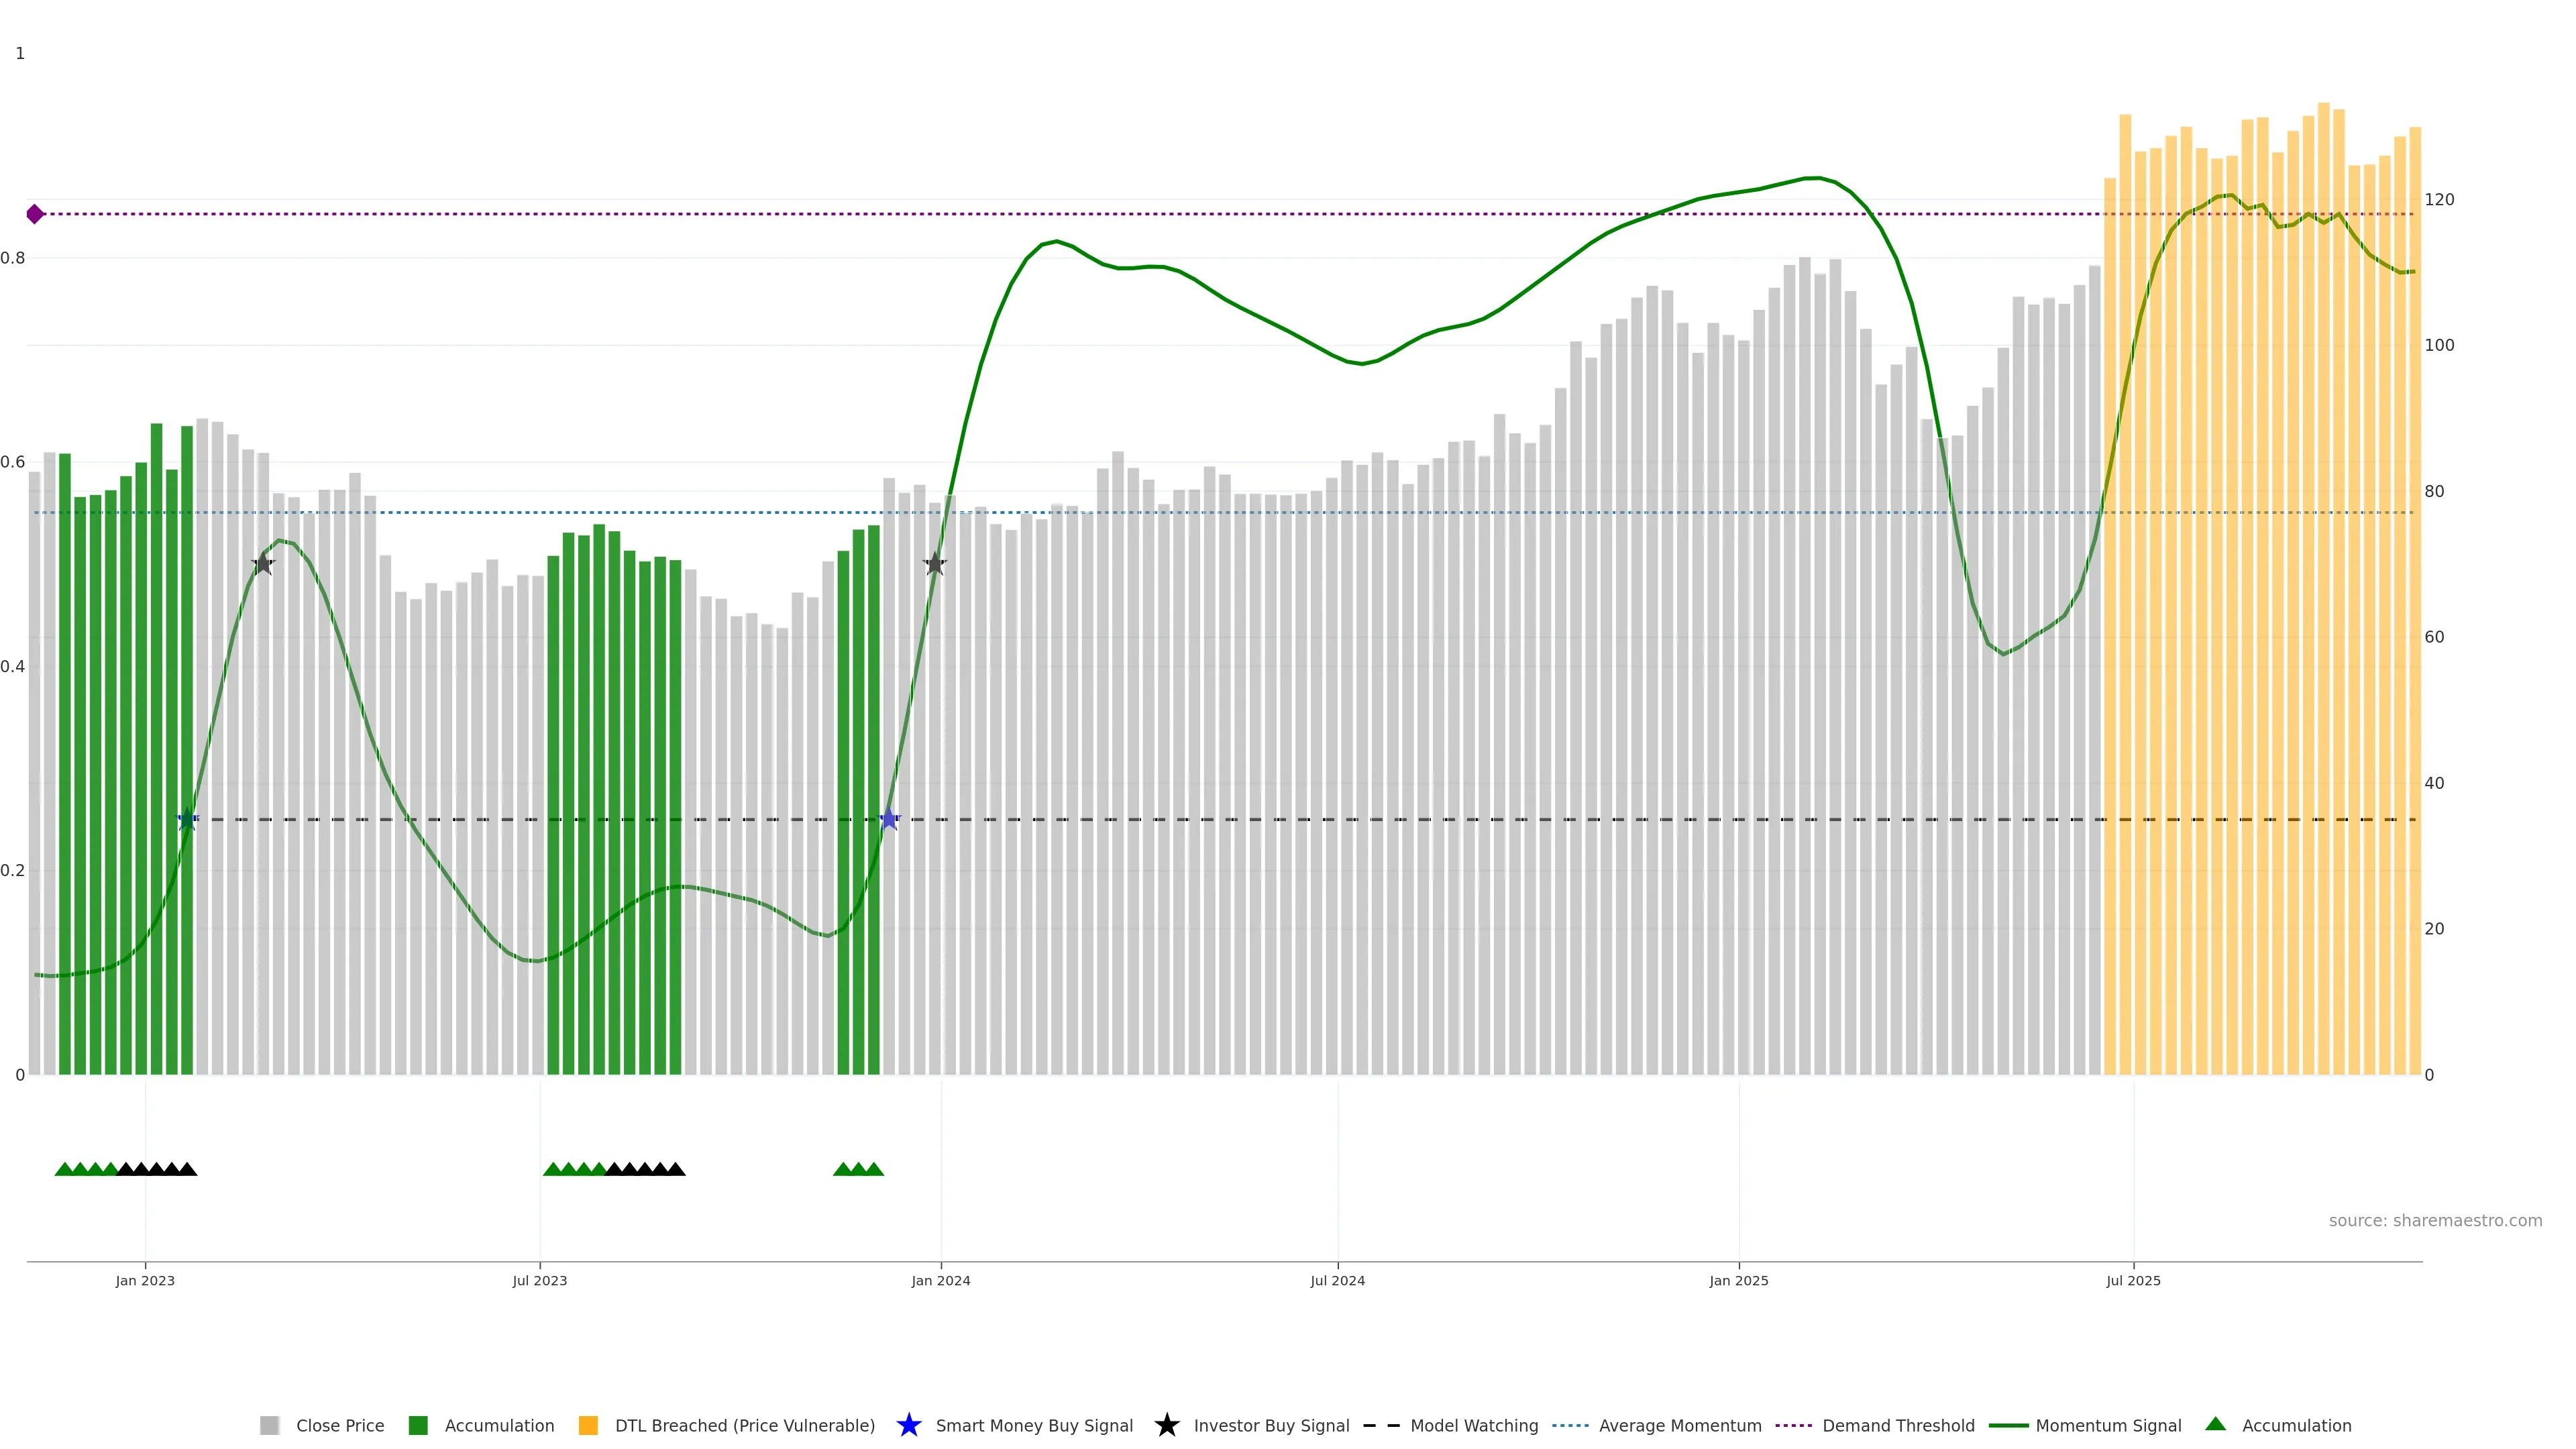Click the Jul 2025 axis label
The width and height of the screenshot is (2576, 1449).
2133,1280
